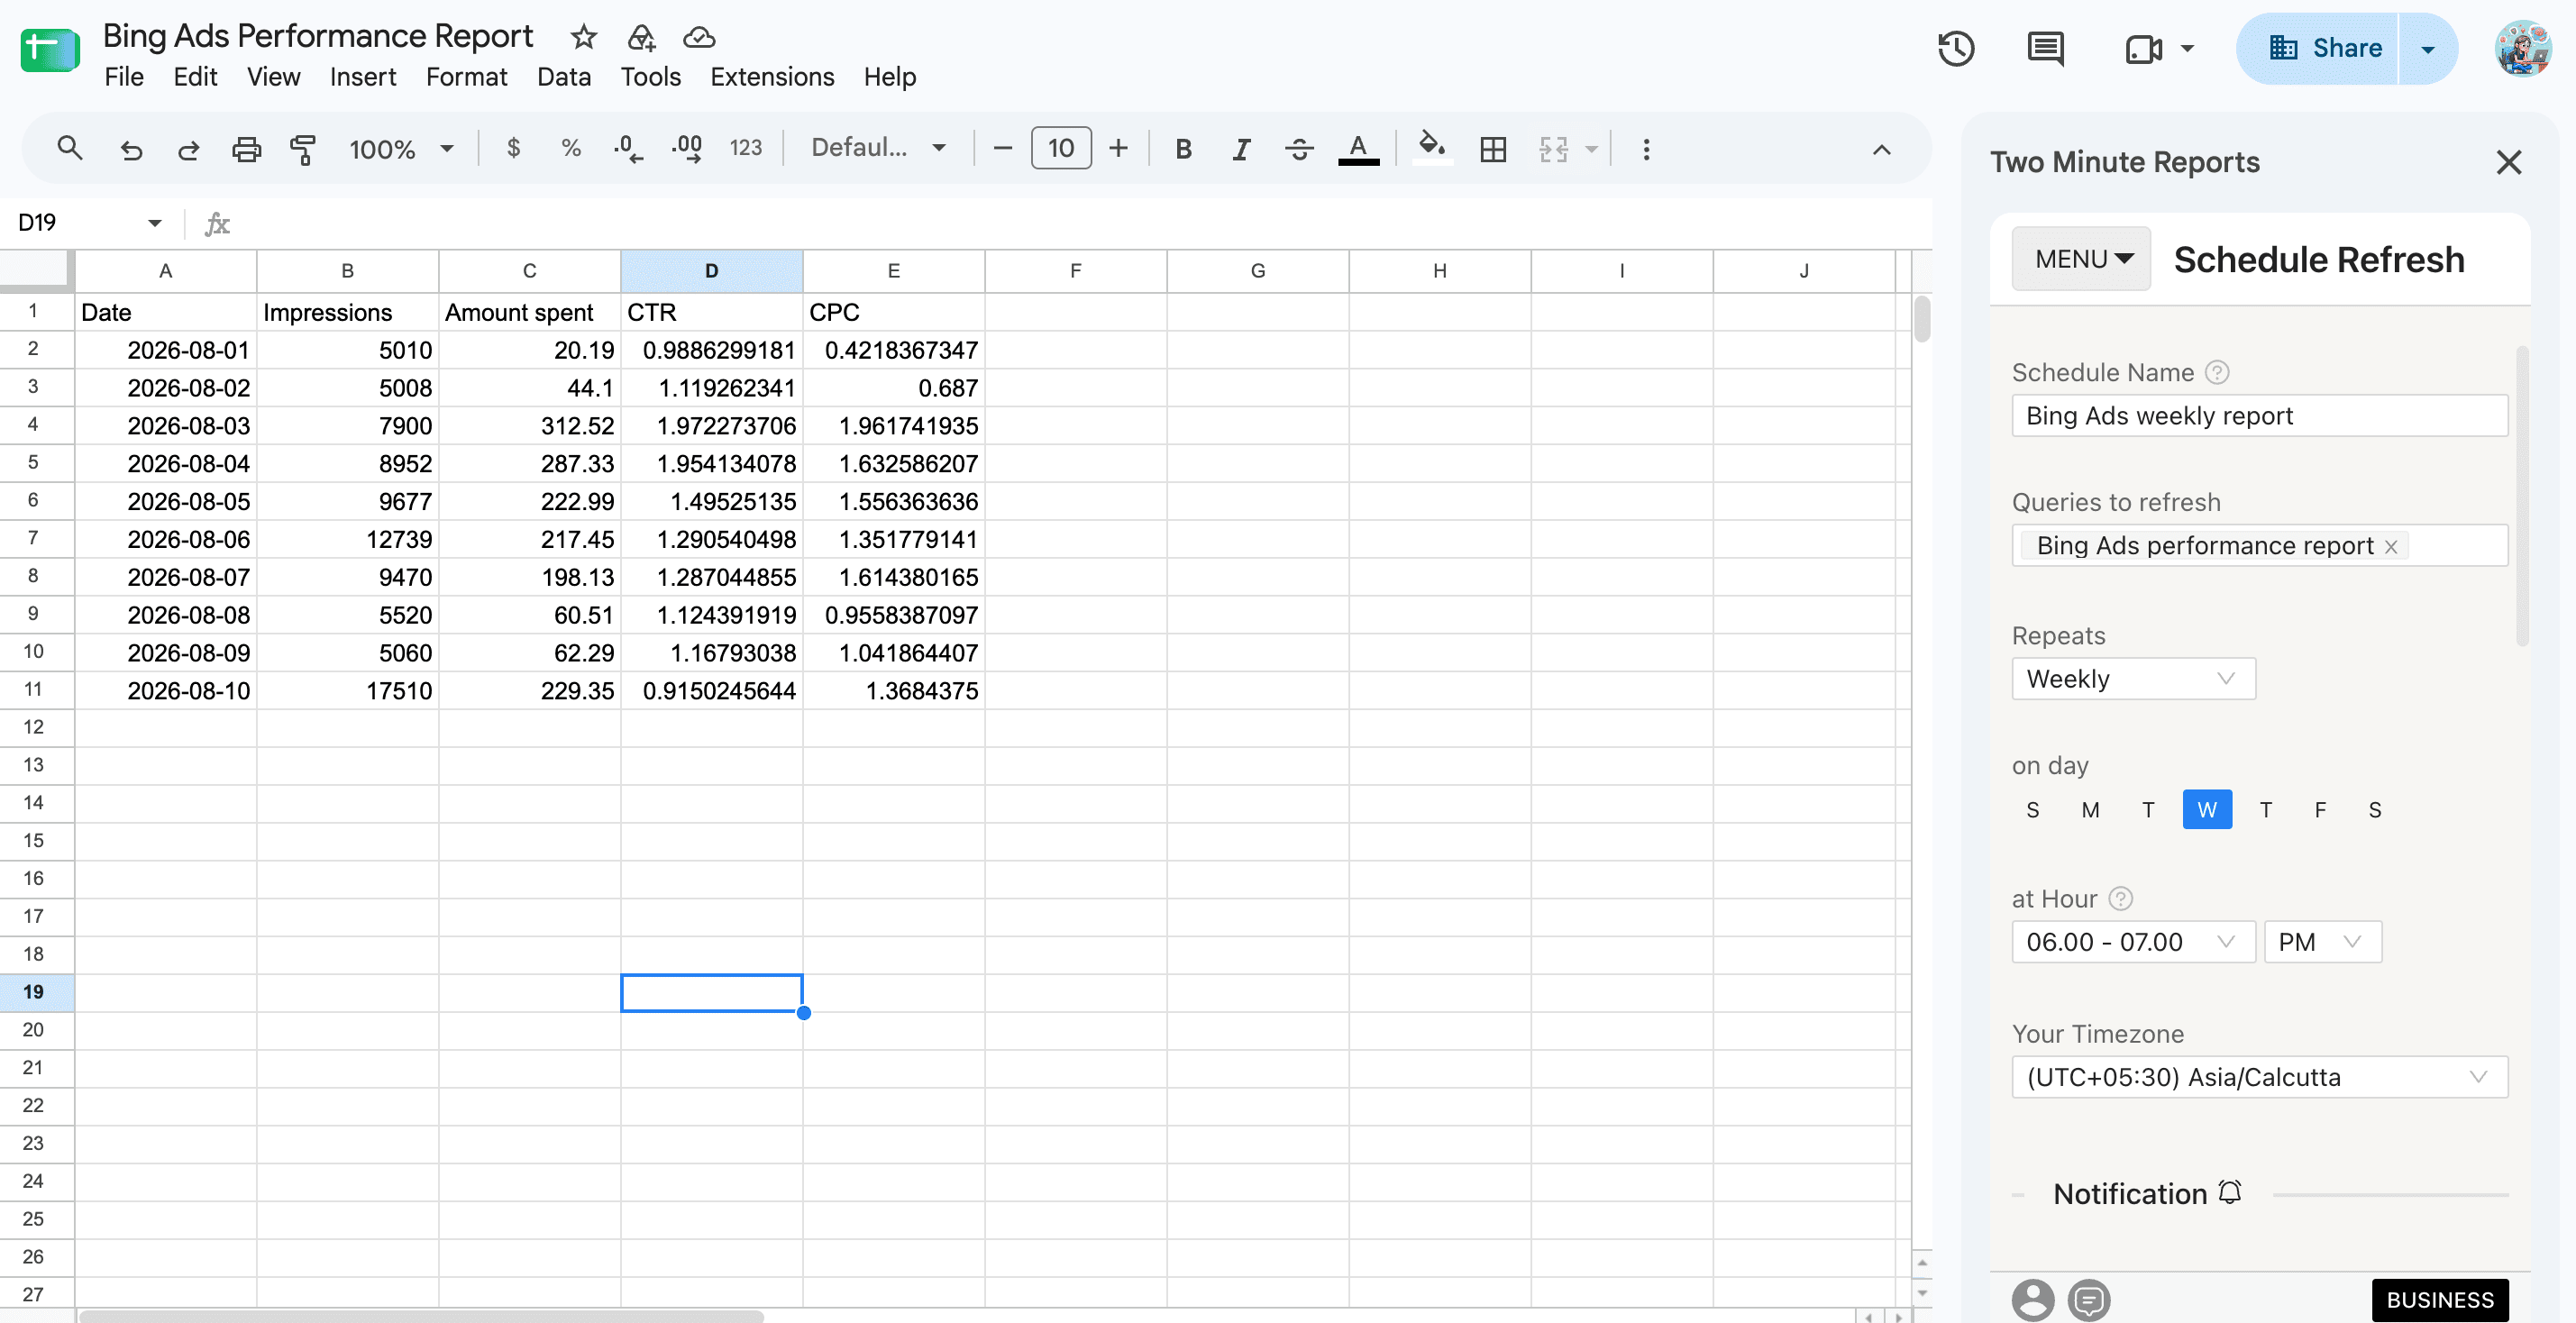Expand Meet call options arrow

pyautogui.click(x=2187, y=48)
